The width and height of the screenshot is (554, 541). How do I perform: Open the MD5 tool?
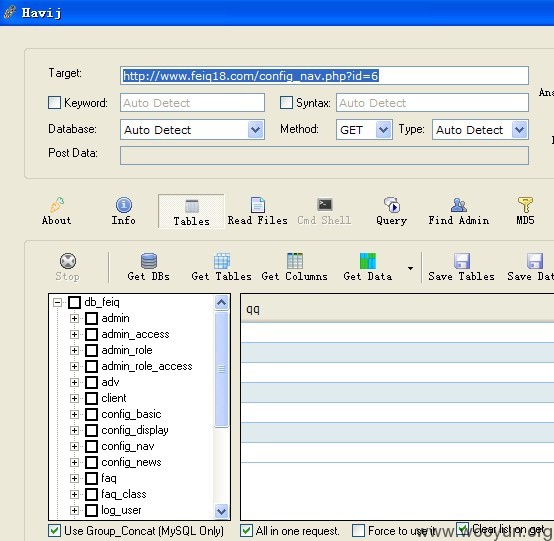pyautogui.click(x=525, y=211)
